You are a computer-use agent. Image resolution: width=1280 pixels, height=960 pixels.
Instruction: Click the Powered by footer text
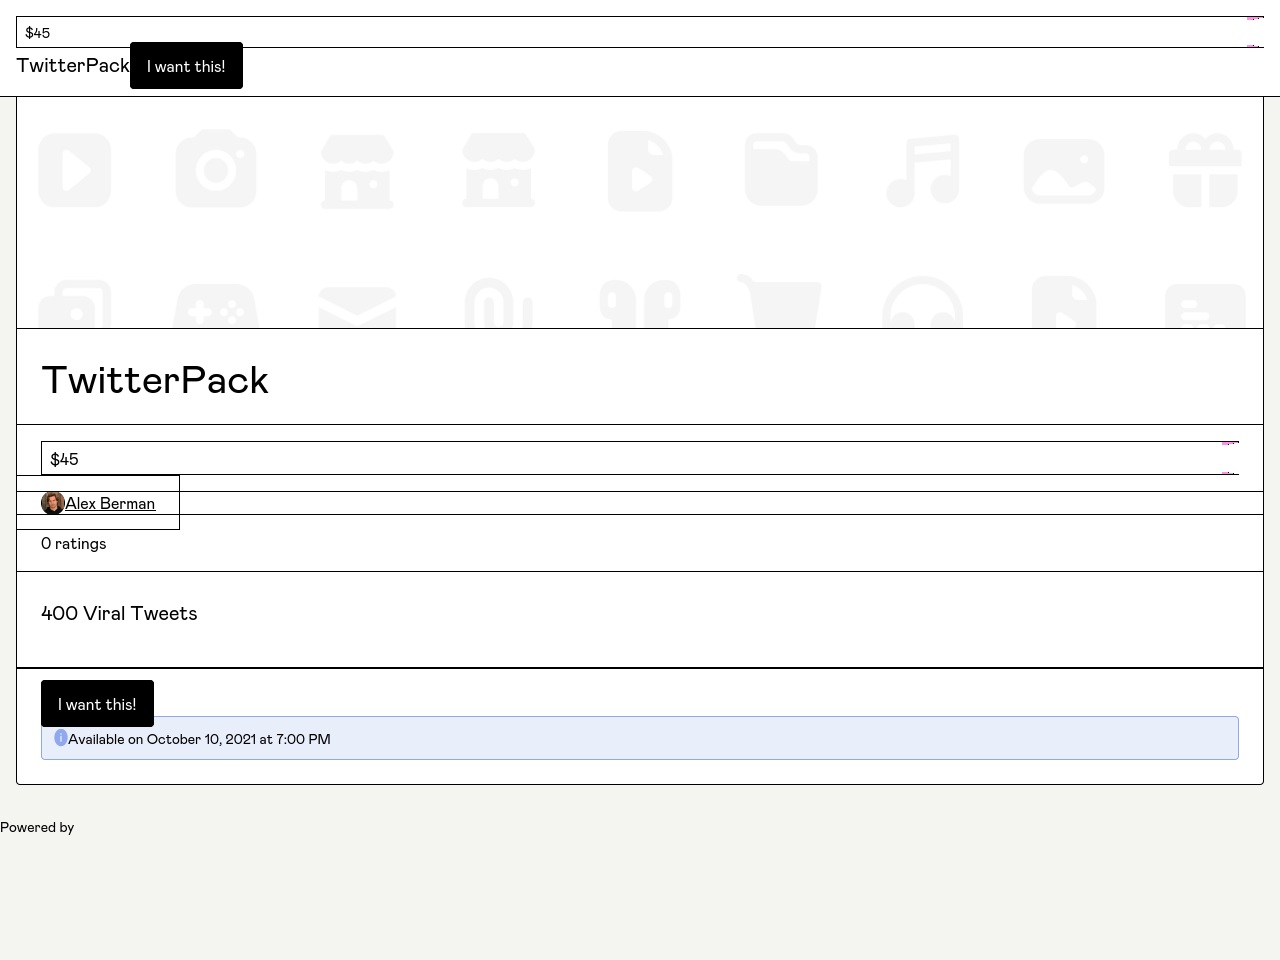tap(37, 827)
